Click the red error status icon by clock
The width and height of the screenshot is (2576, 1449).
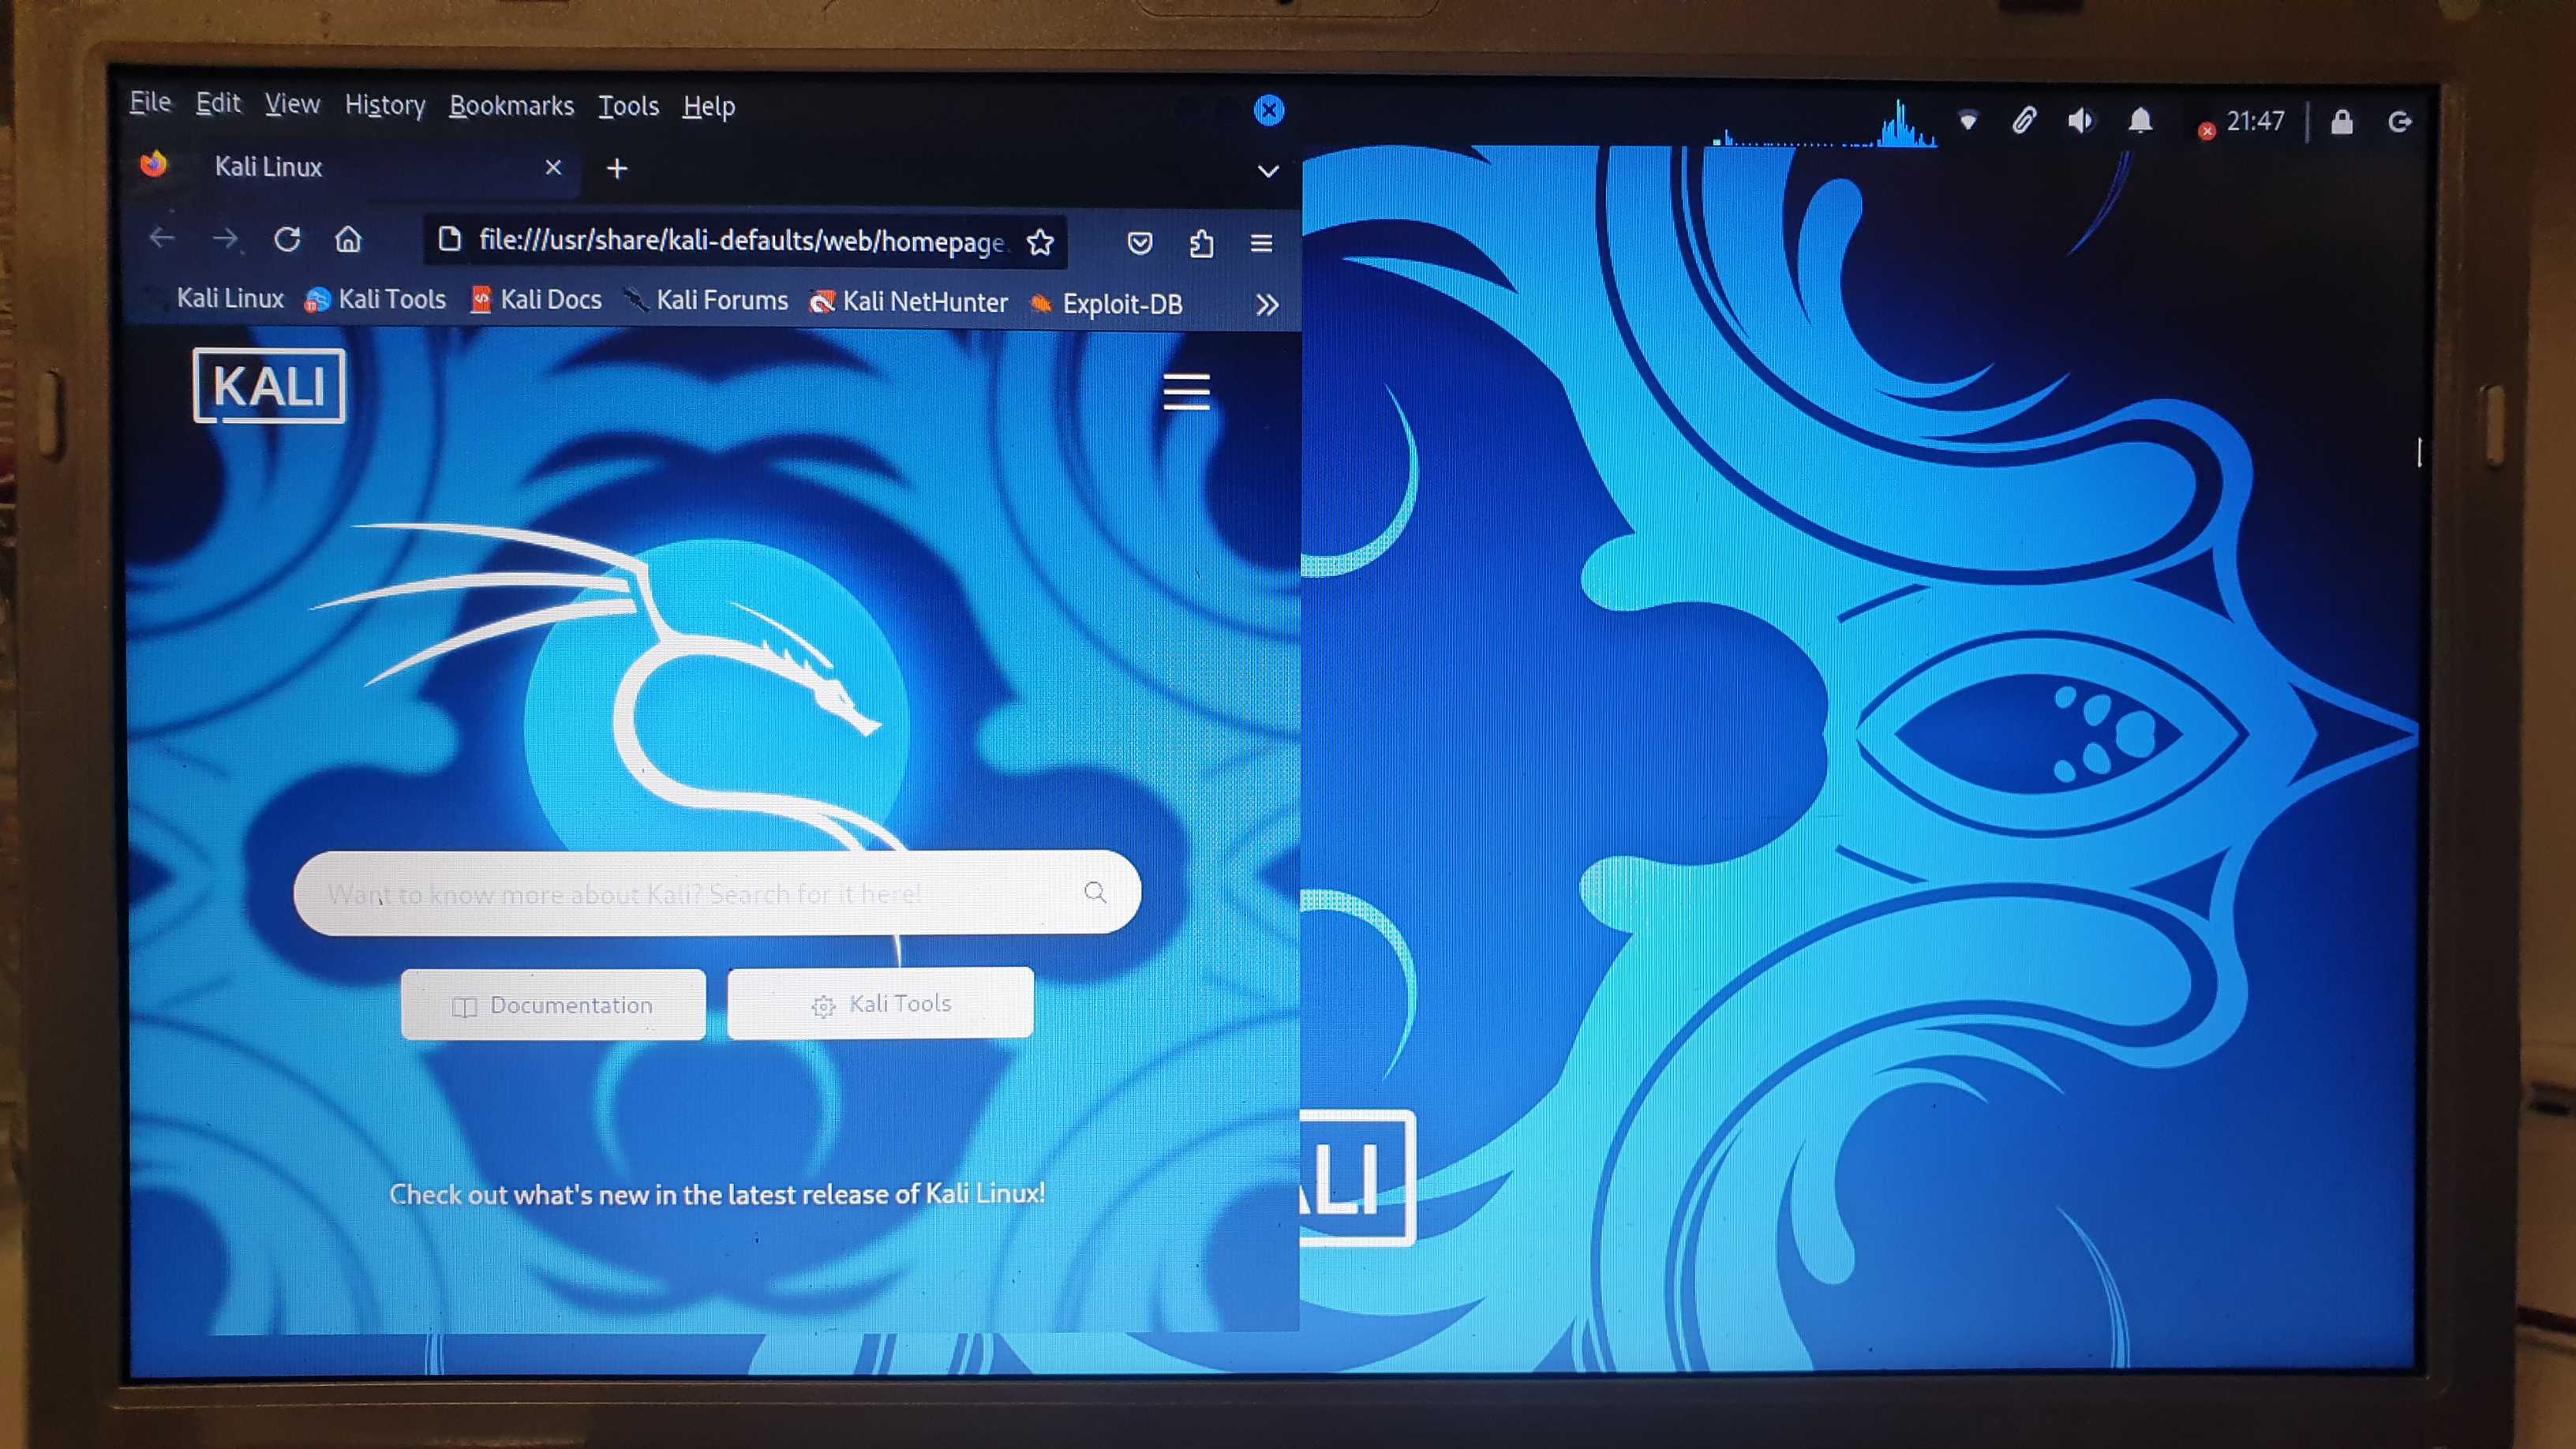[x=2206, y=130]
